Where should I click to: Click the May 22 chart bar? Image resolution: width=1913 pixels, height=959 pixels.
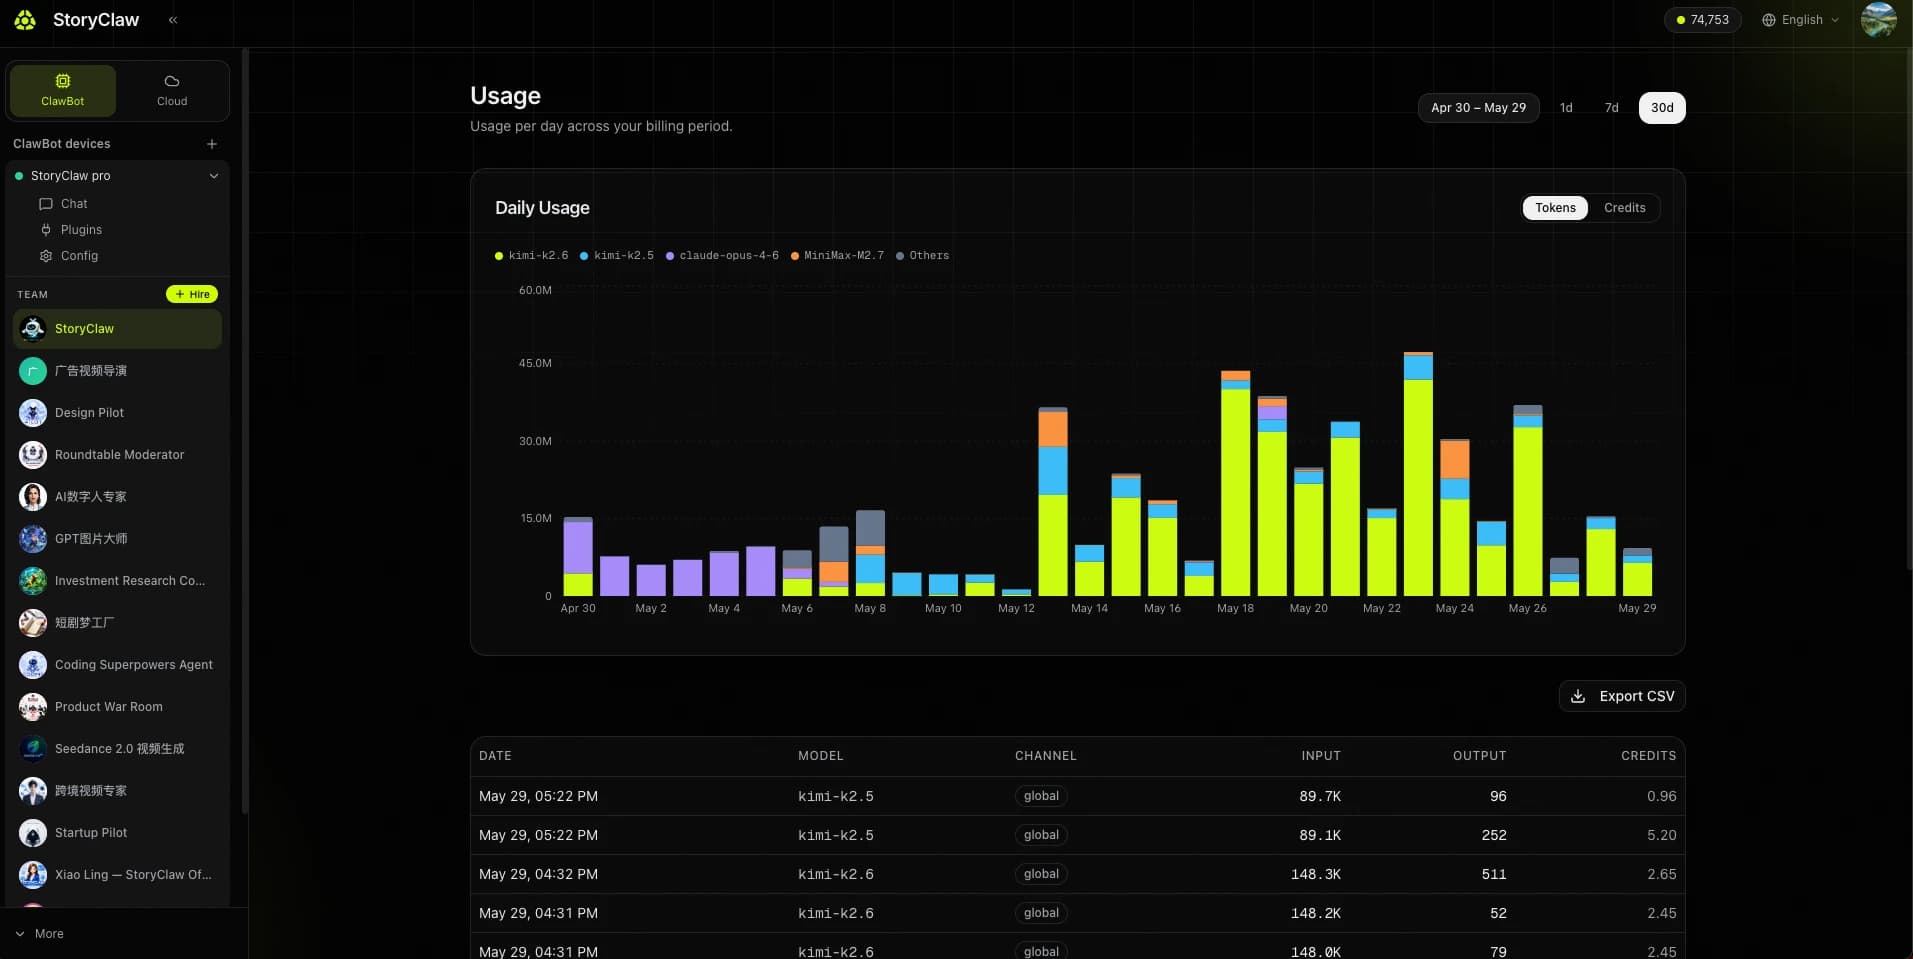coord(1381,552)
